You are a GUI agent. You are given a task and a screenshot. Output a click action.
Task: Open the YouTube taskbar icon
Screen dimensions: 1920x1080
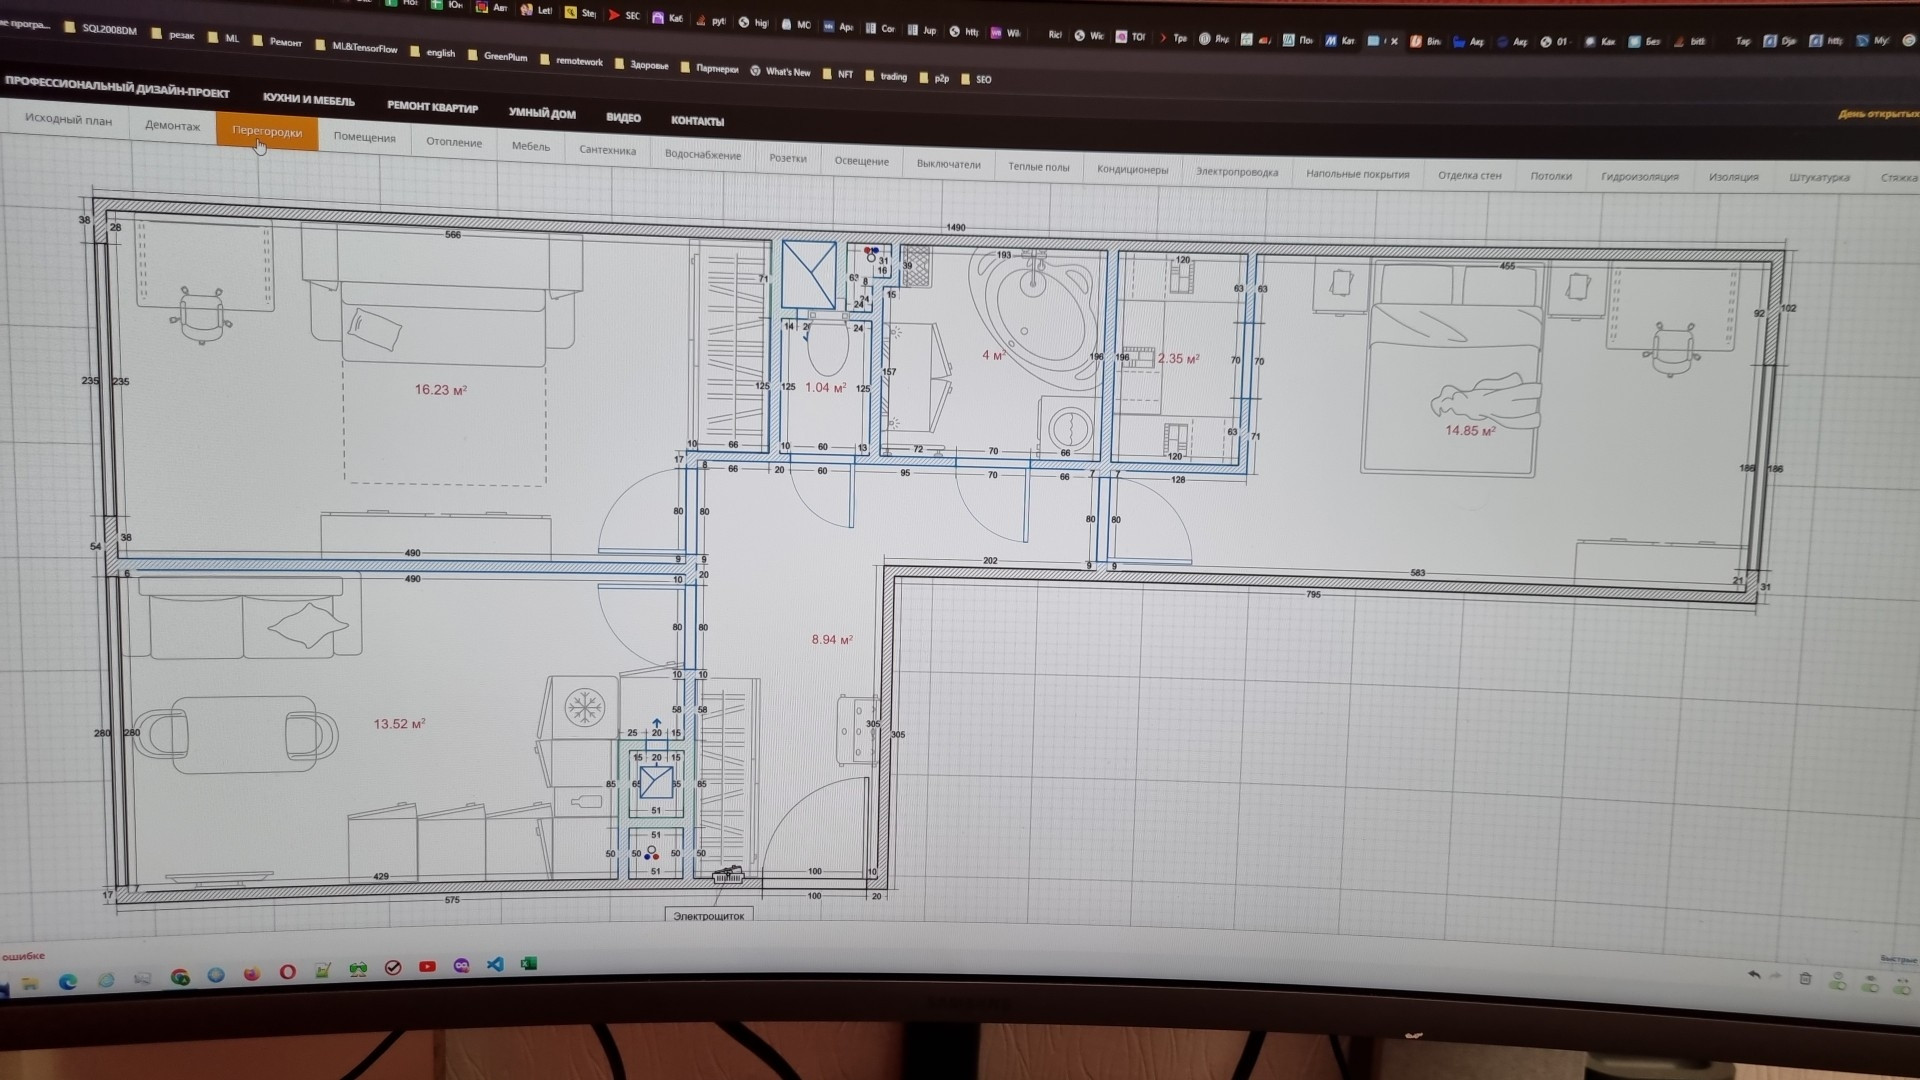427,967
